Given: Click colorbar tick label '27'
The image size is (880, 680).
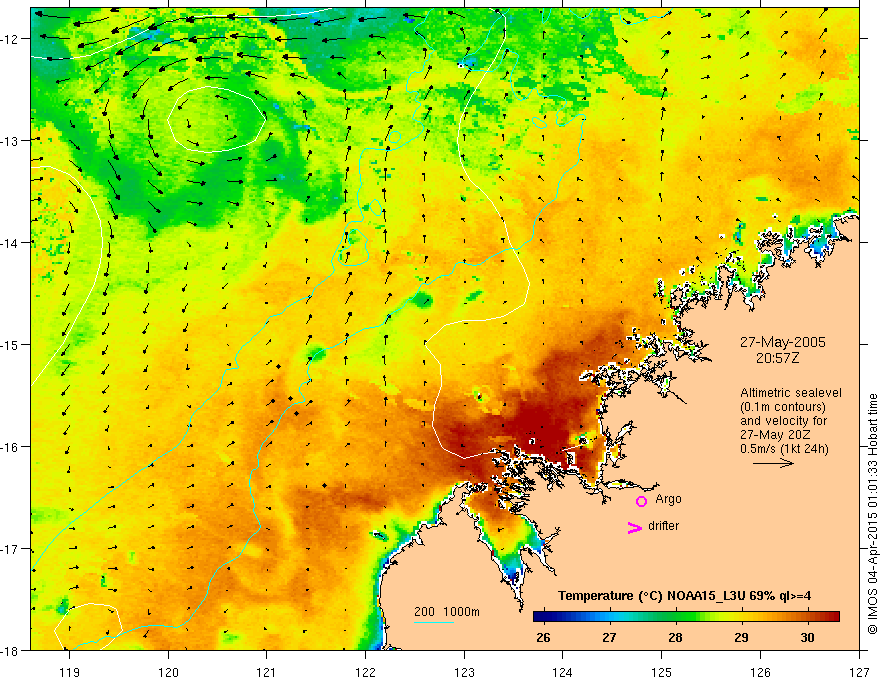Looking at the screenshot, I should (609, 638).
